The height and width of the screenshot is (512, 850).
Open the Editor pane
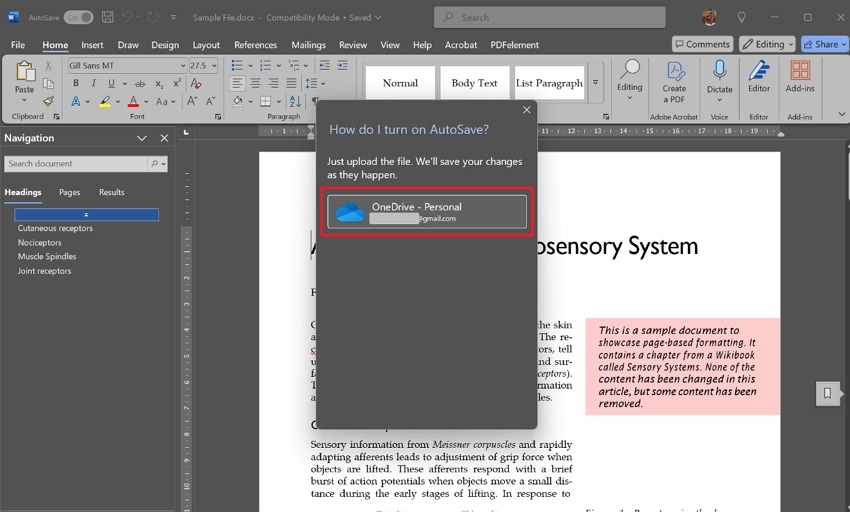point(759,76)
